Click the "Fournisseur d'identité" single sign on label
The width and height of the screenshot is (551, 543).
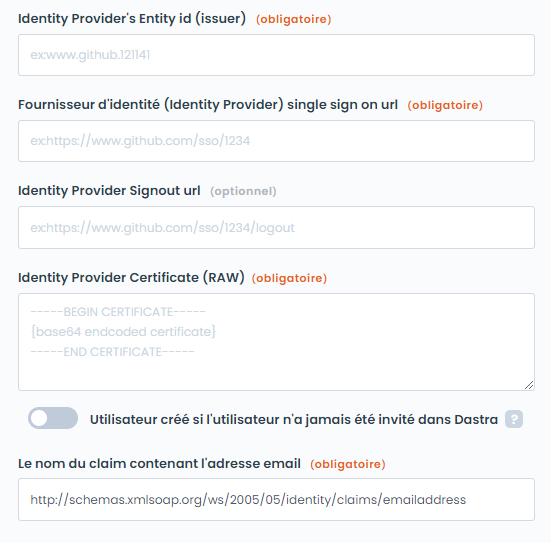208,105
